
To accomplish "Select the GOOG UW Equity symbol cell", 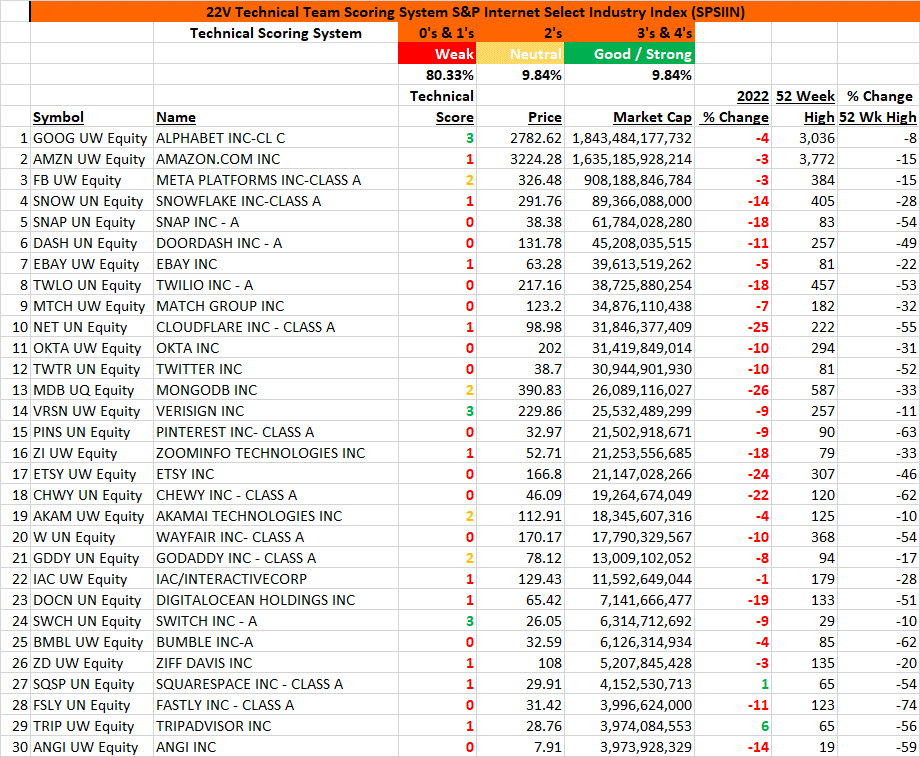I will [92, 138].
